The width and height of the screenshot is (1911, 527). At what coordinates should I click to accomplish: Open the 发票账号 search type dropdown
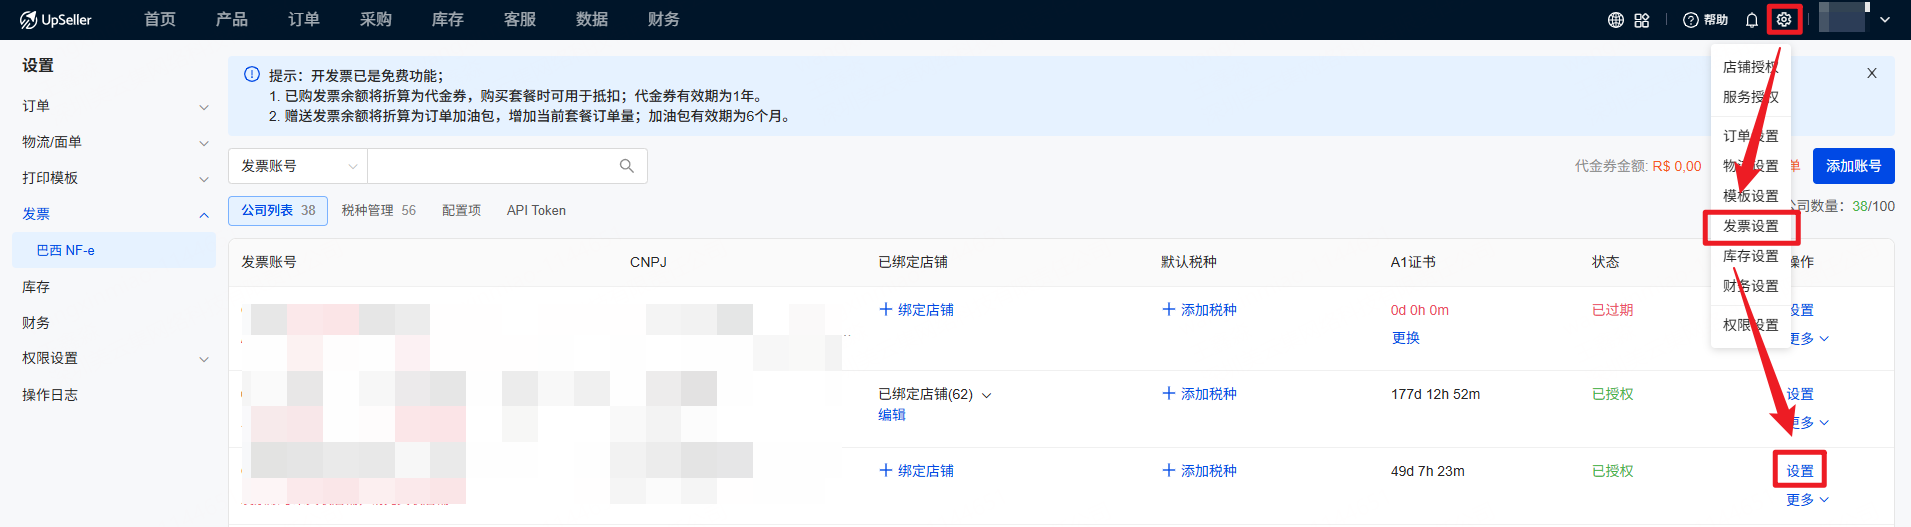298,166
